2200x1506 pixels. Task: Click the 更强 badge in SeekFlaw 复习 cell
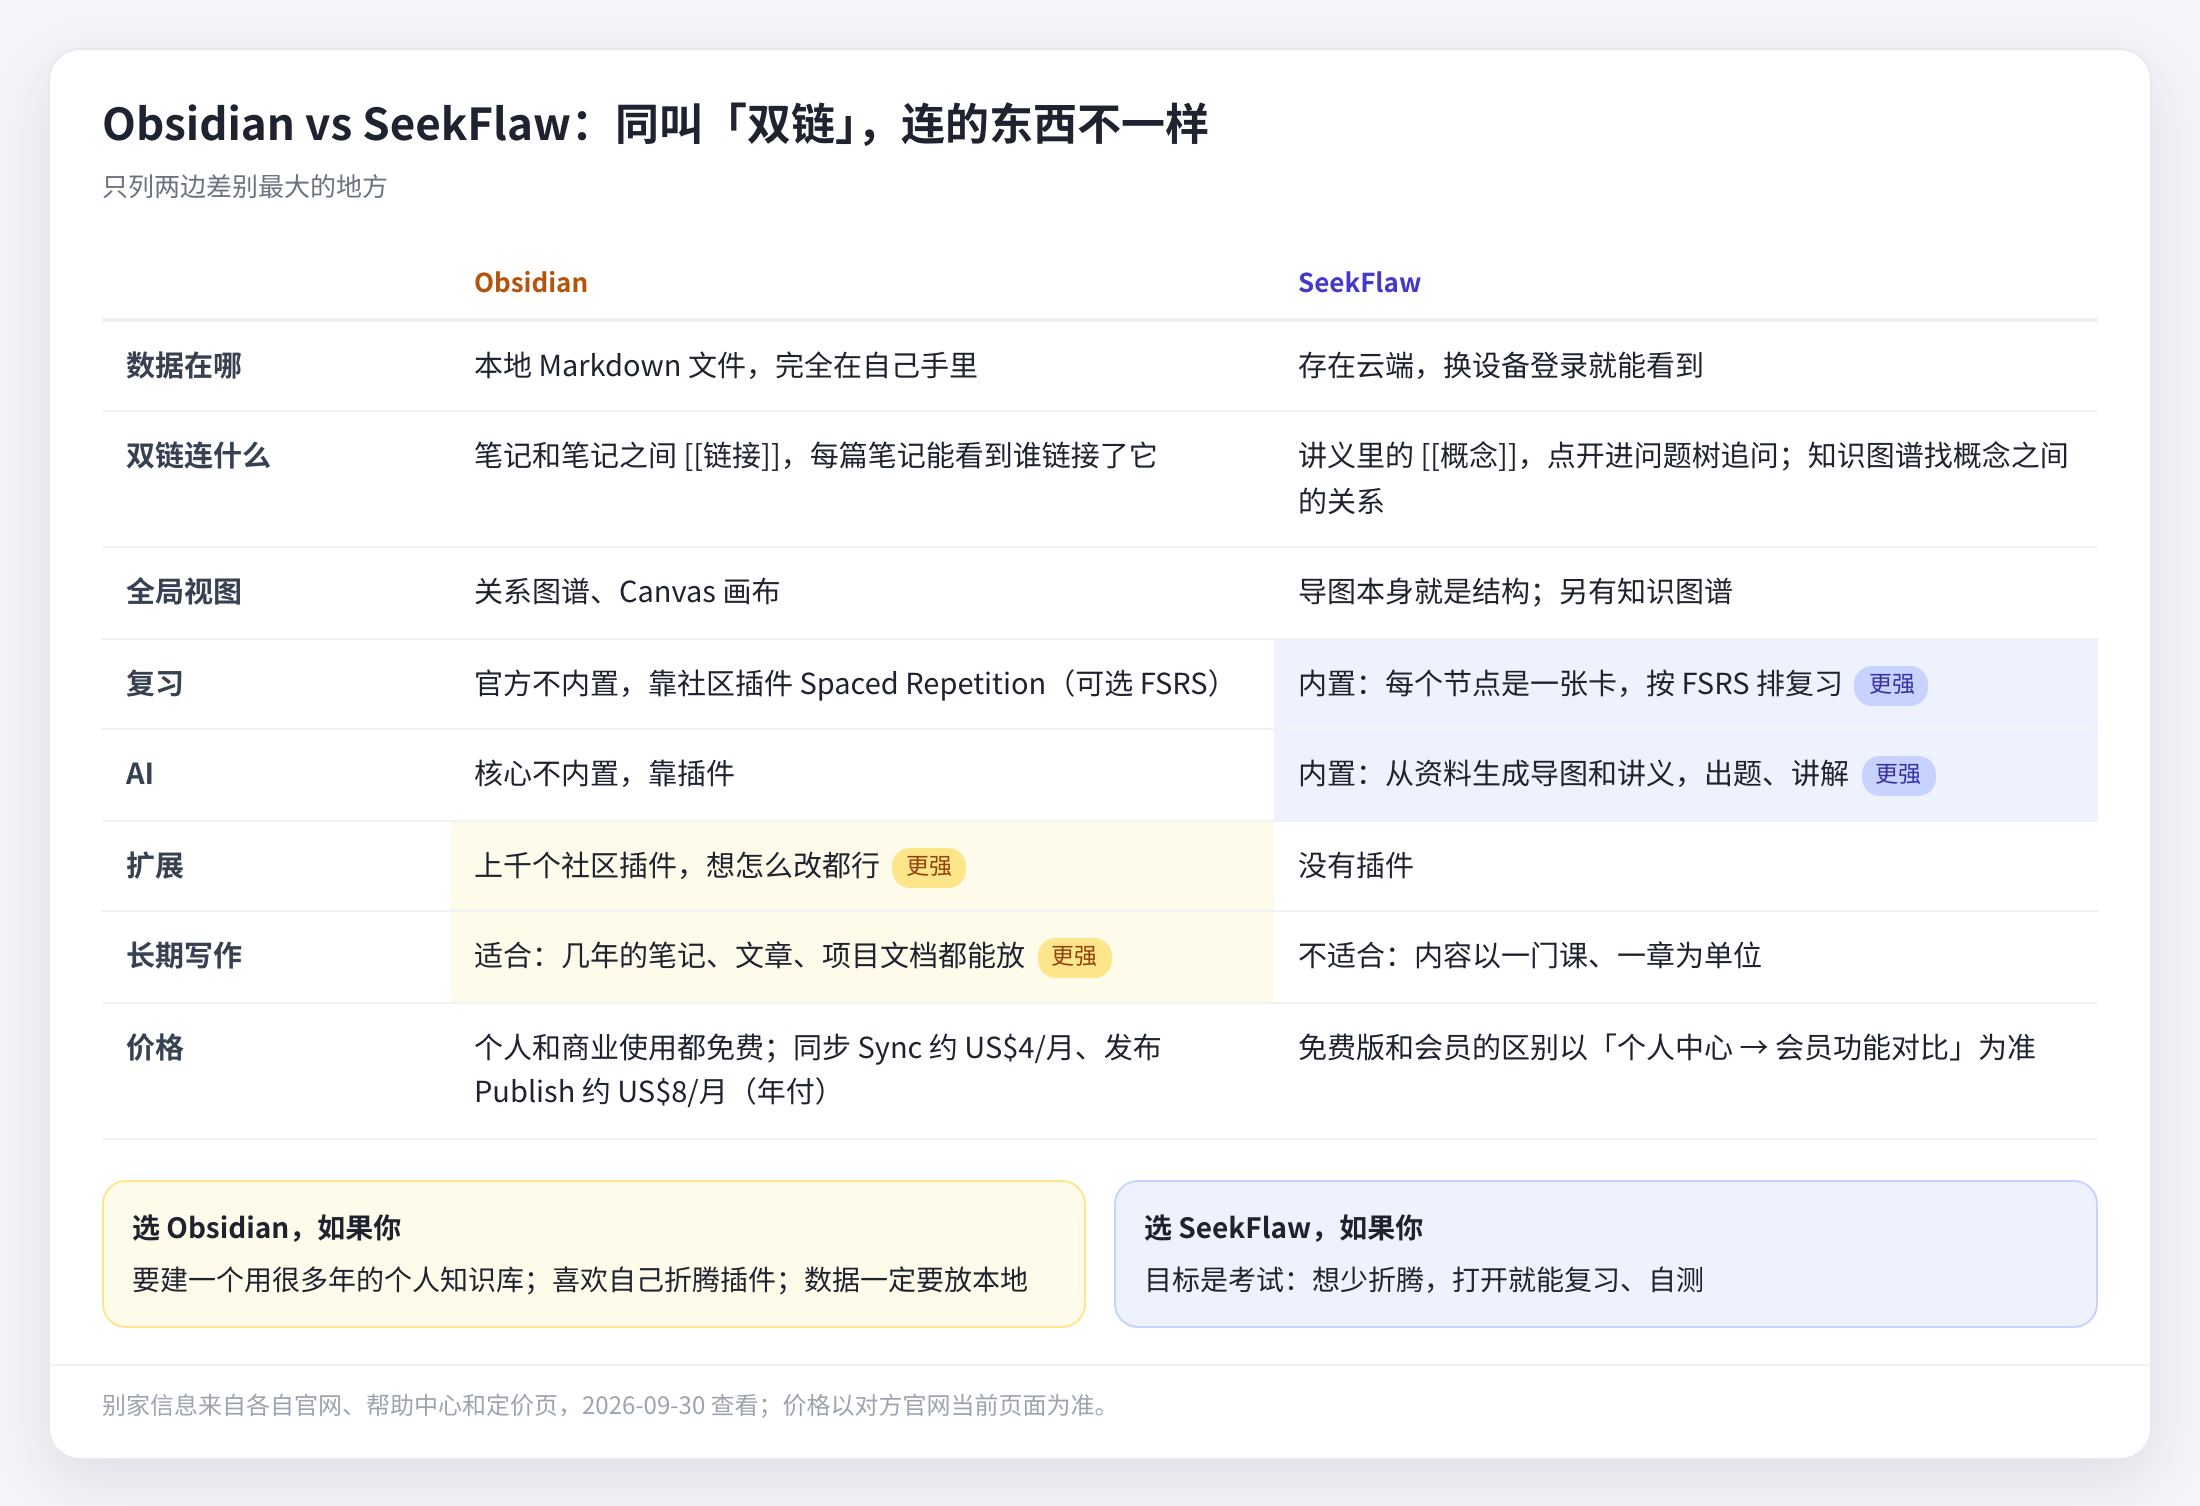pyautogui.click(x=1891, y=685)
